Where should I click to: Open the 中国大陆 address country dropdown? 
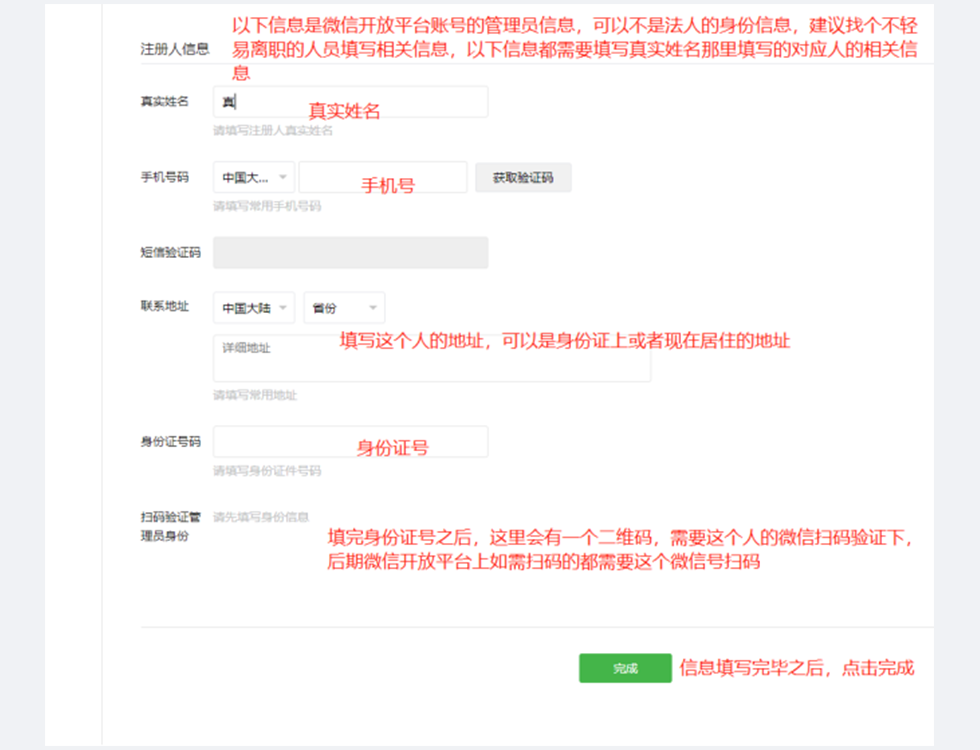[x=254, y=308]
